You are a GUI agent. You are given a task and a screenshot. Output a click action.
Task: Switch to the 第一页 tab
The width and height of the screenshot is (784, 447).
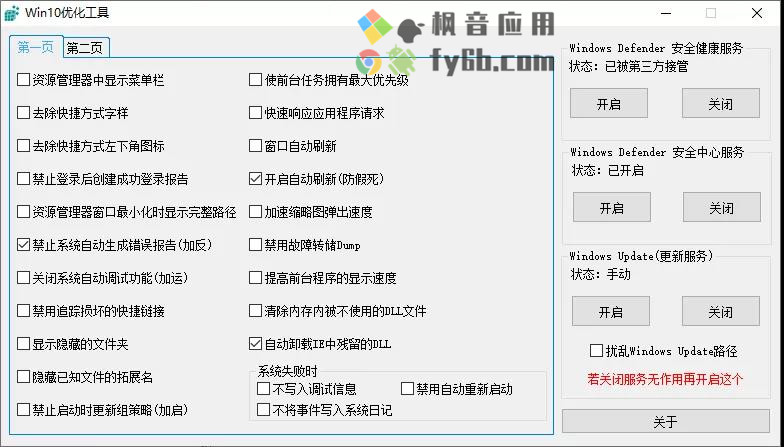[36, 47]
